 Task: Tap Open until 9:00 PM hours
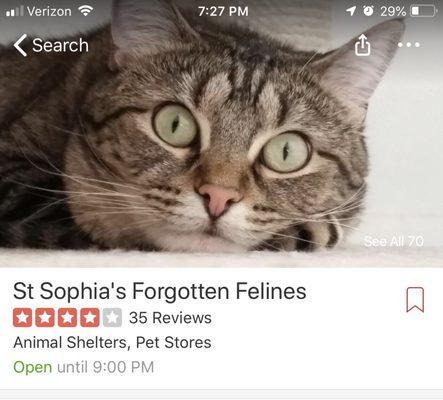point(84,367)
